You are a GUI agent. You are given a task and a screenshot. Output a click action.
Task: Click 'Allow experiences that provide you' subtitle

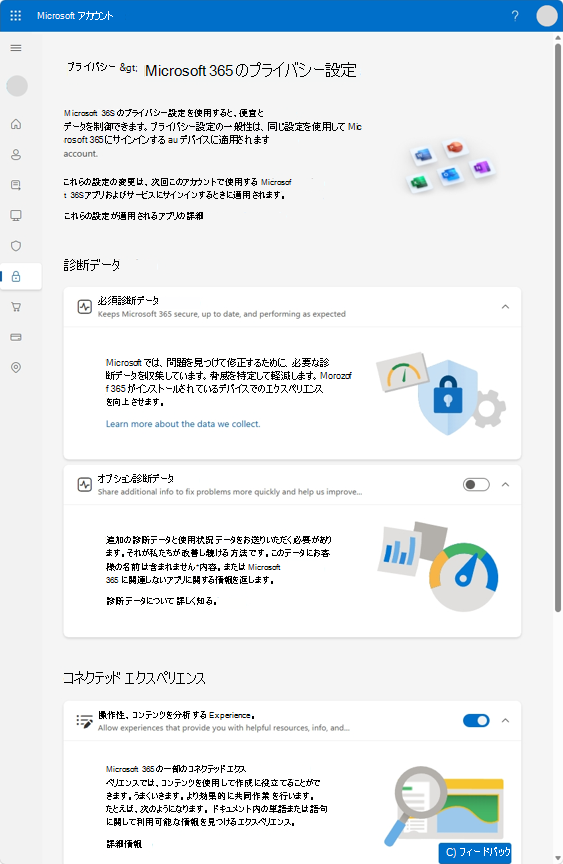tap(224, 728)
